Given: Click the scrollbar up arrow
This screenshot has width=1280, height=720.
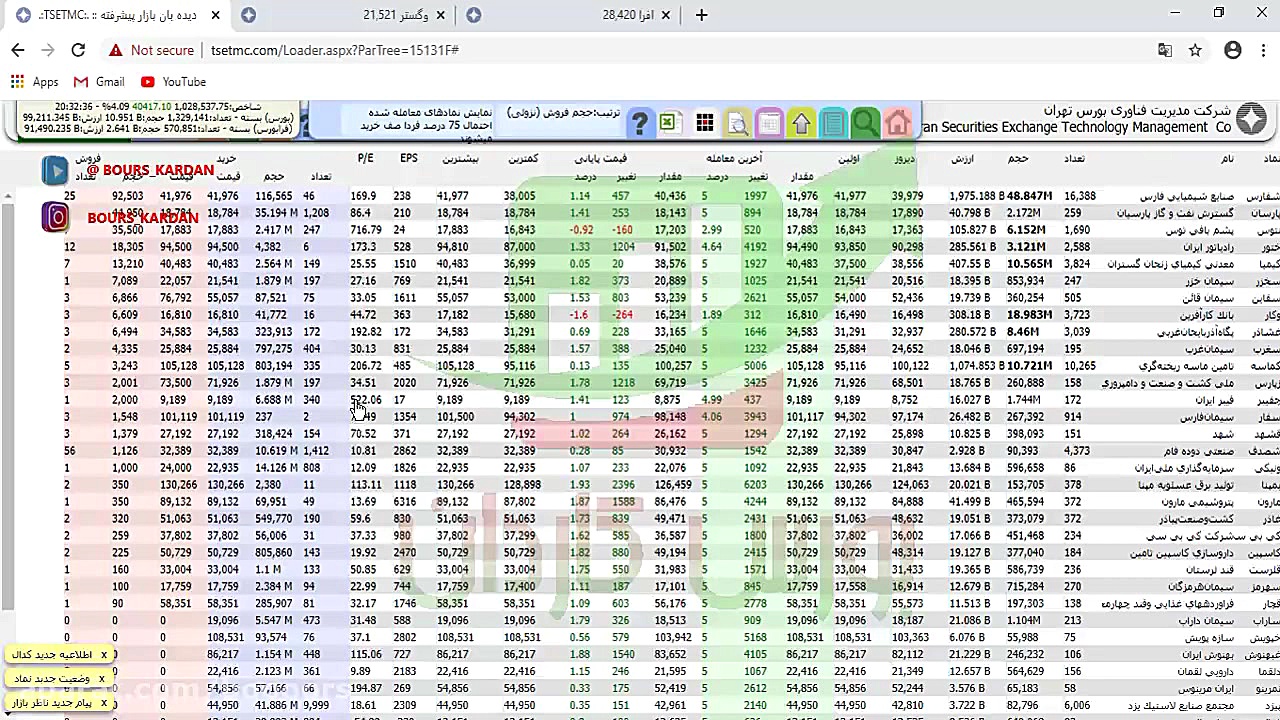Looking at the screenshot, I should pos(7,195).
